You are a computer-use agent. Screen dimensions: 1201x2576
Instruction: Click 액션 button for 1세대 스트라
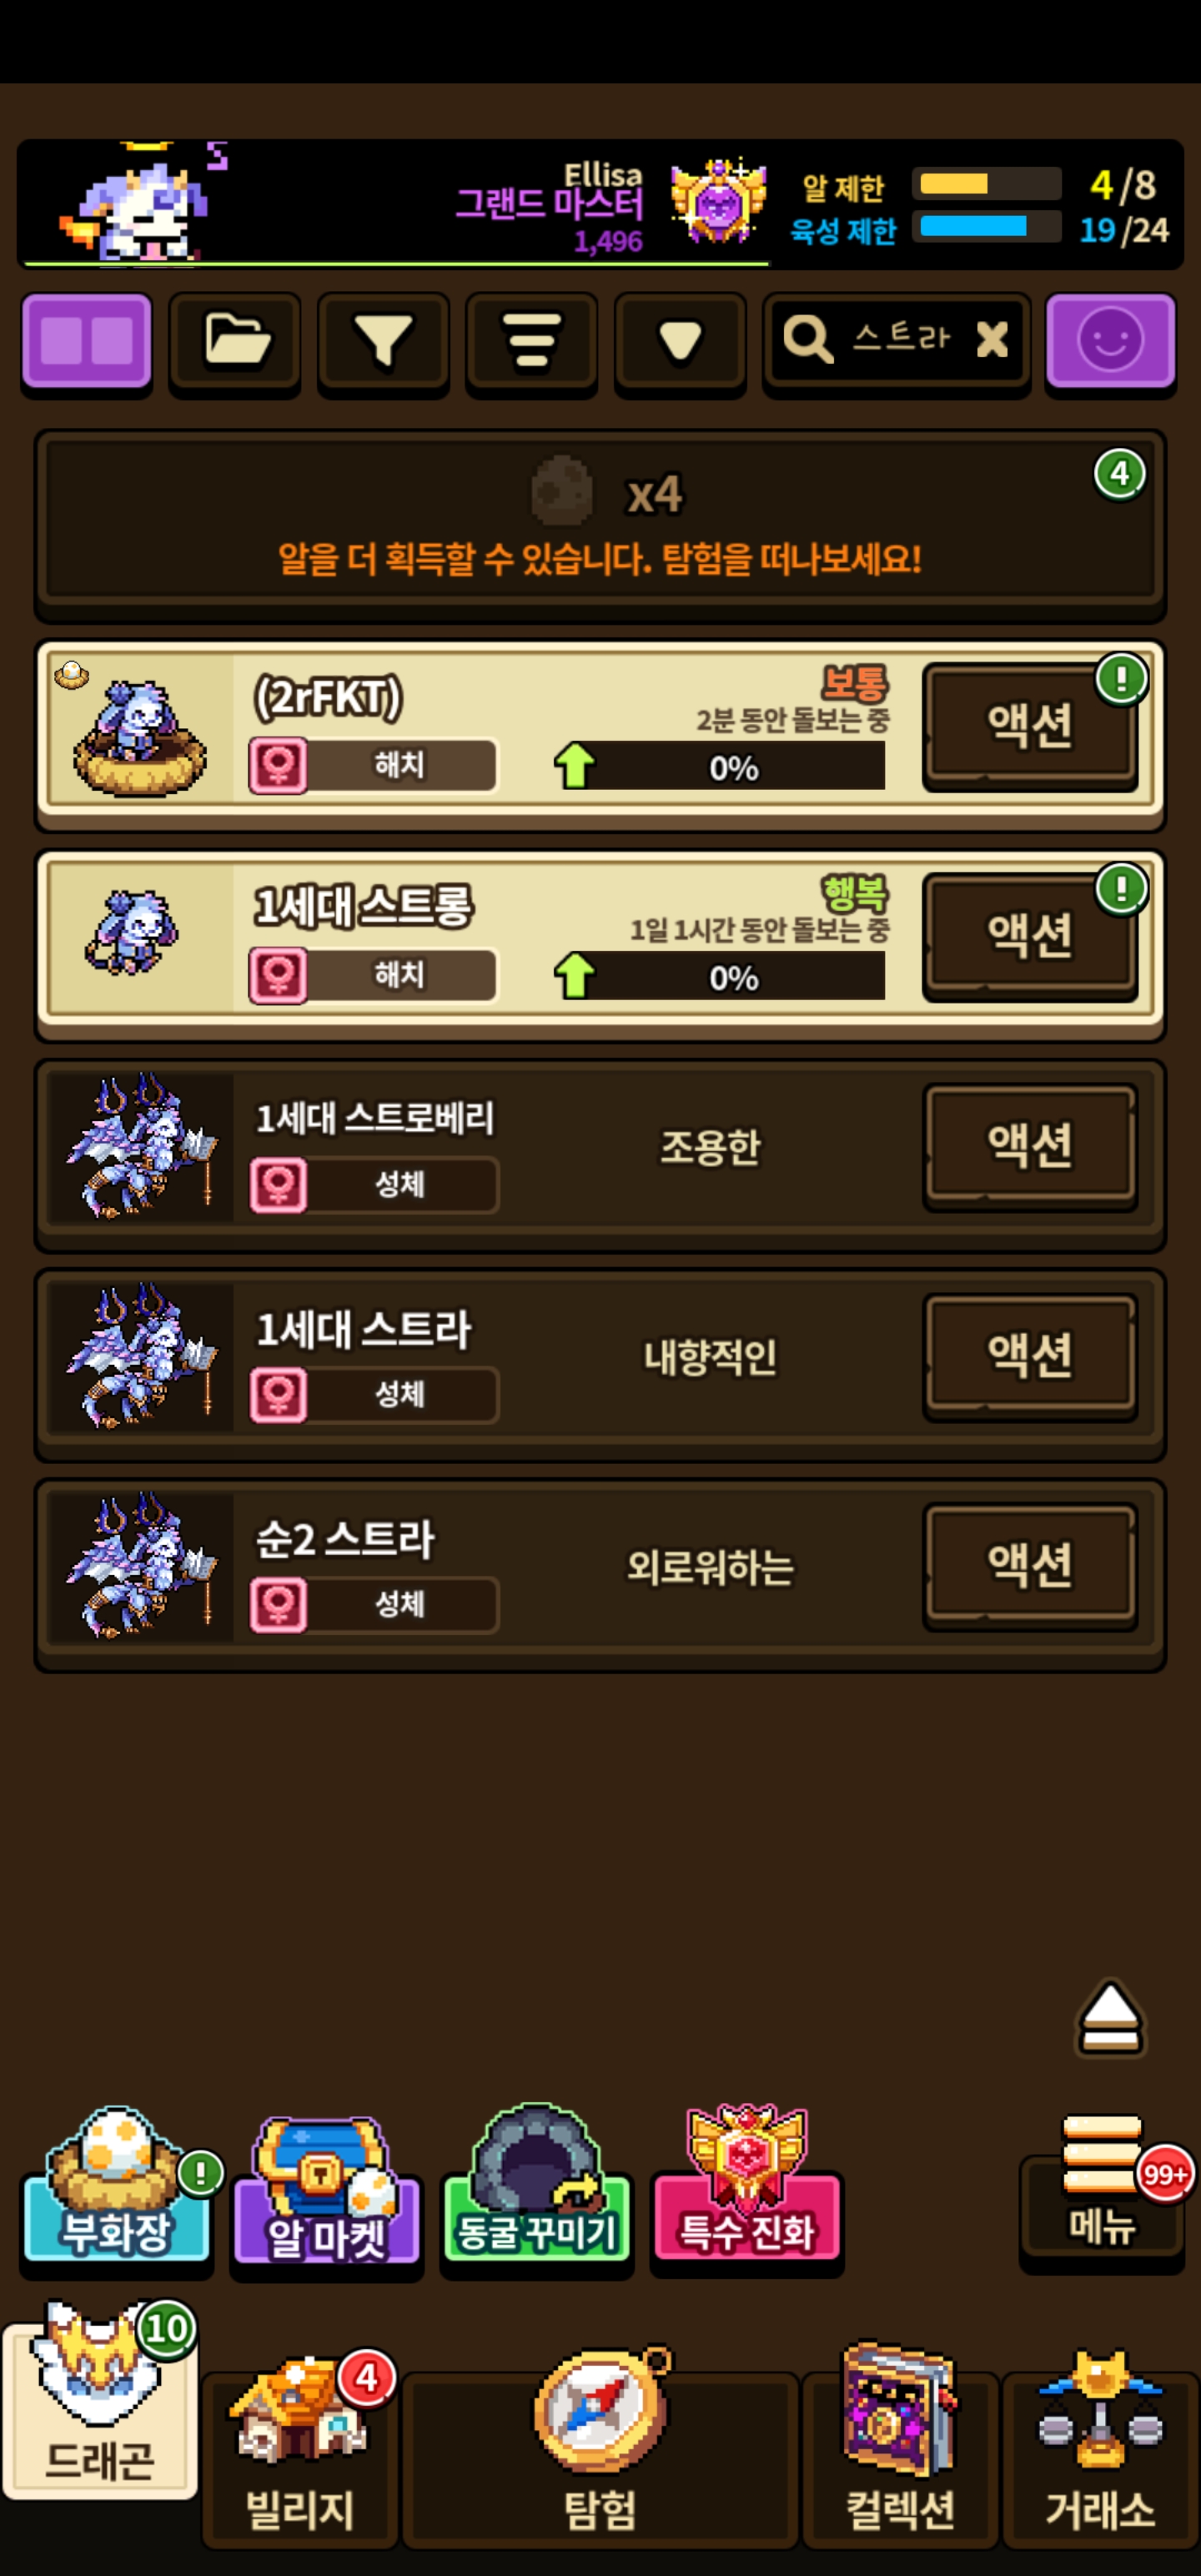pos(1030,1355)
